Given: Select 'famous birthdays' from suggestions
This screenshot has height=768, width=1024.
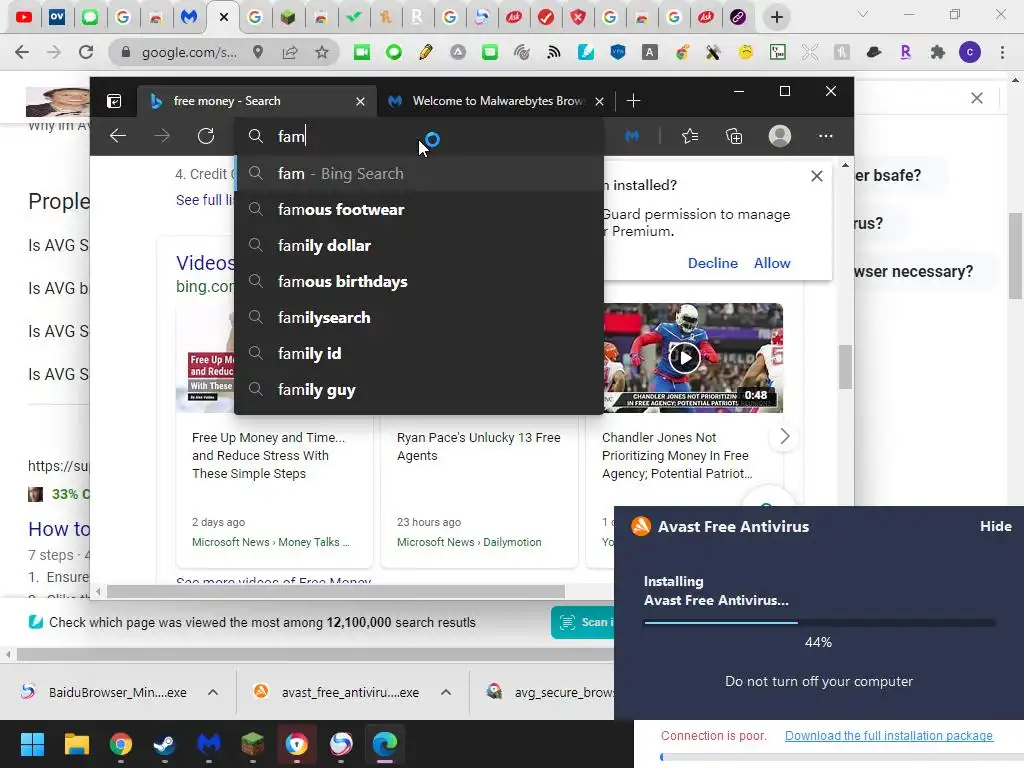Looking at the screenshot, I should pyautogui.click(x=419, y=281).
